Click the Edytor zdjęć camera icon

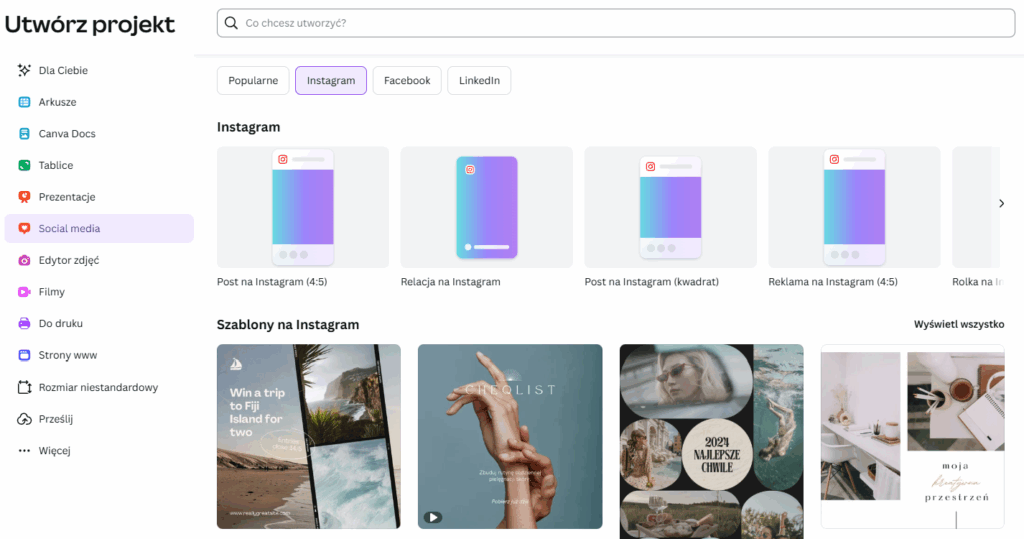[x=24, y=260]
